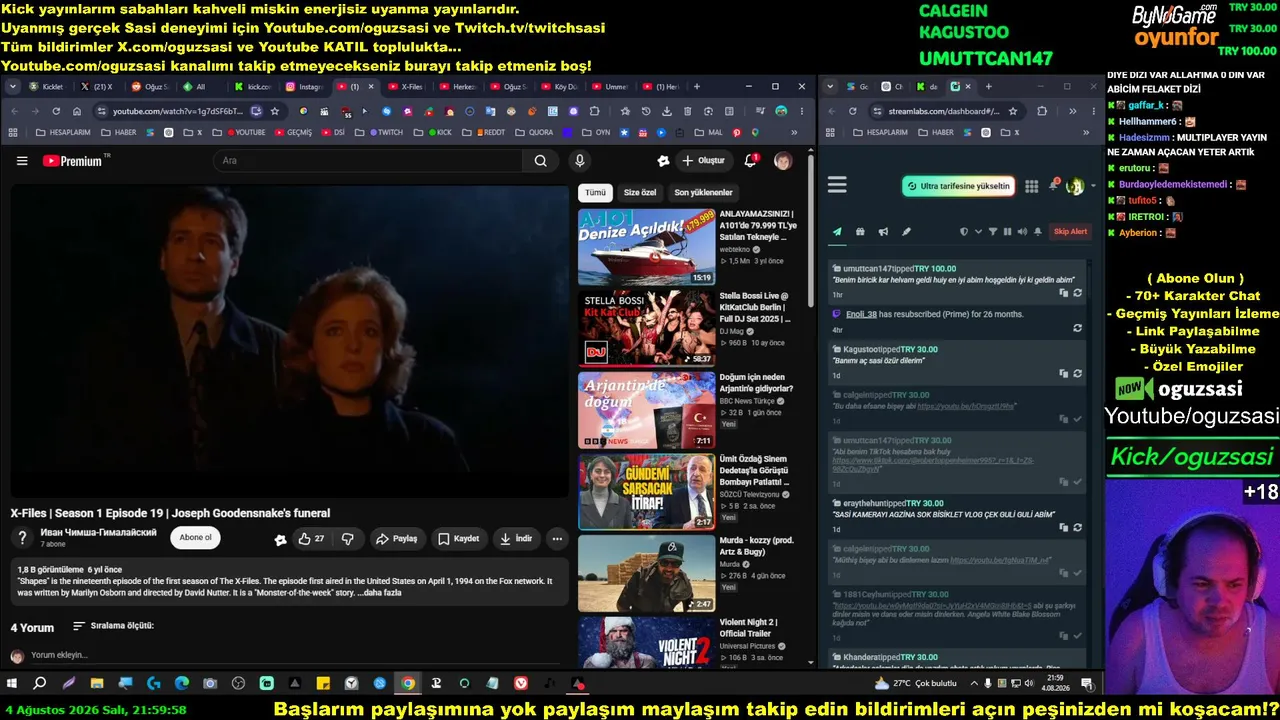Dislike the X-Files video
Viewport: 1280px width, 720px height.
(348, 539)
